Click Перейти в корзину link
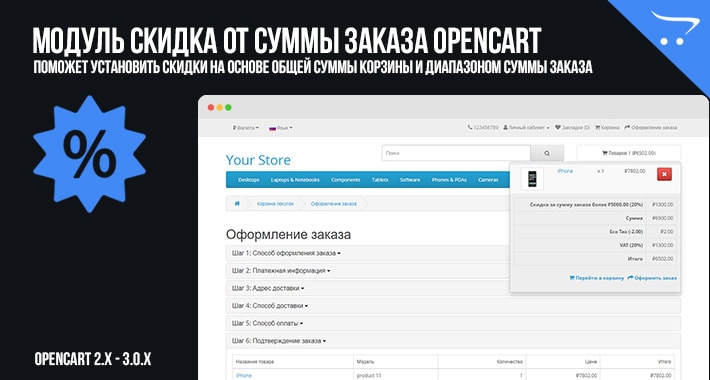 coord(597,278)
